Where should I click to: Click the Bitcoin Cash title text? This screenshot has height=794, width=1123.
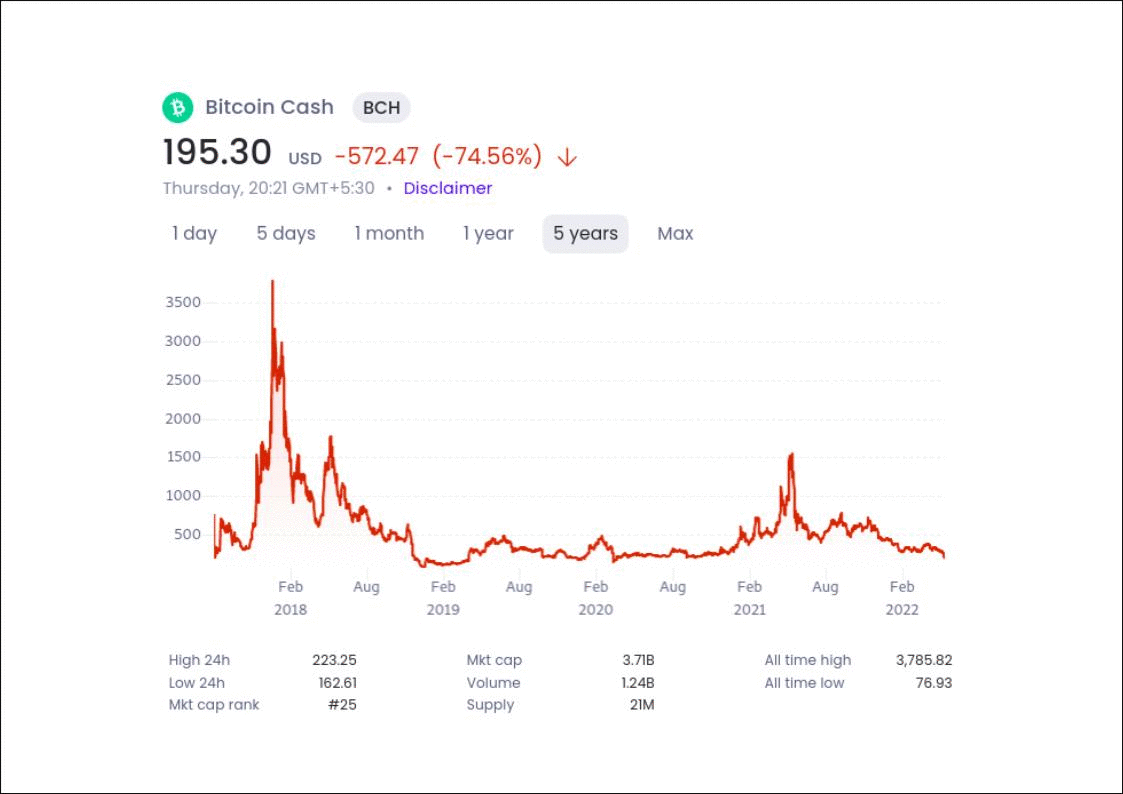click(269, 107)
